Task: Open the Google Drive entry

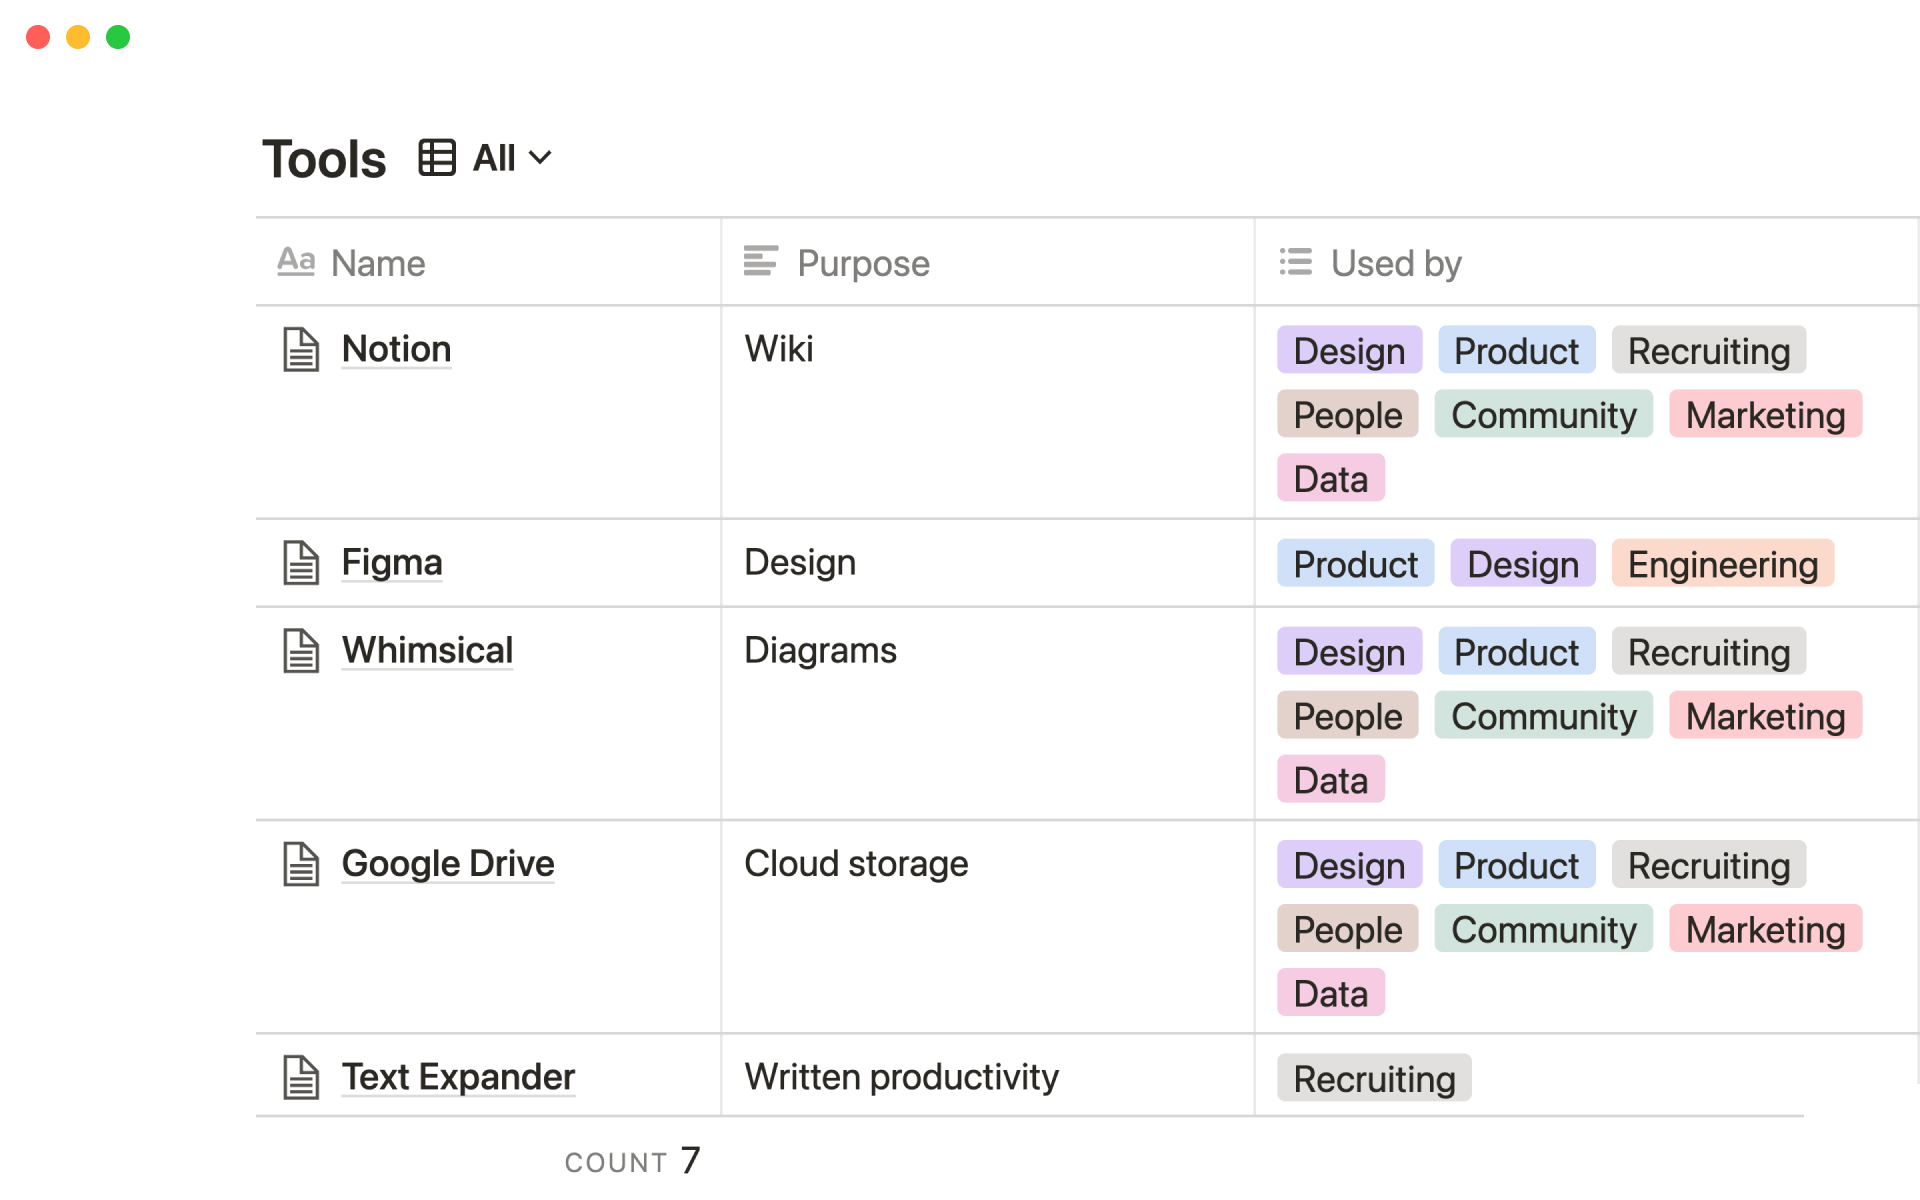Action: 447,863
